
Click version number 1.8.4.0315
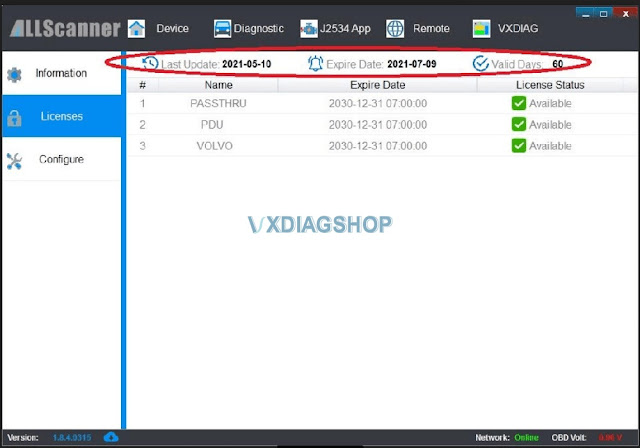pyautogui.click(x=72, y=438)
